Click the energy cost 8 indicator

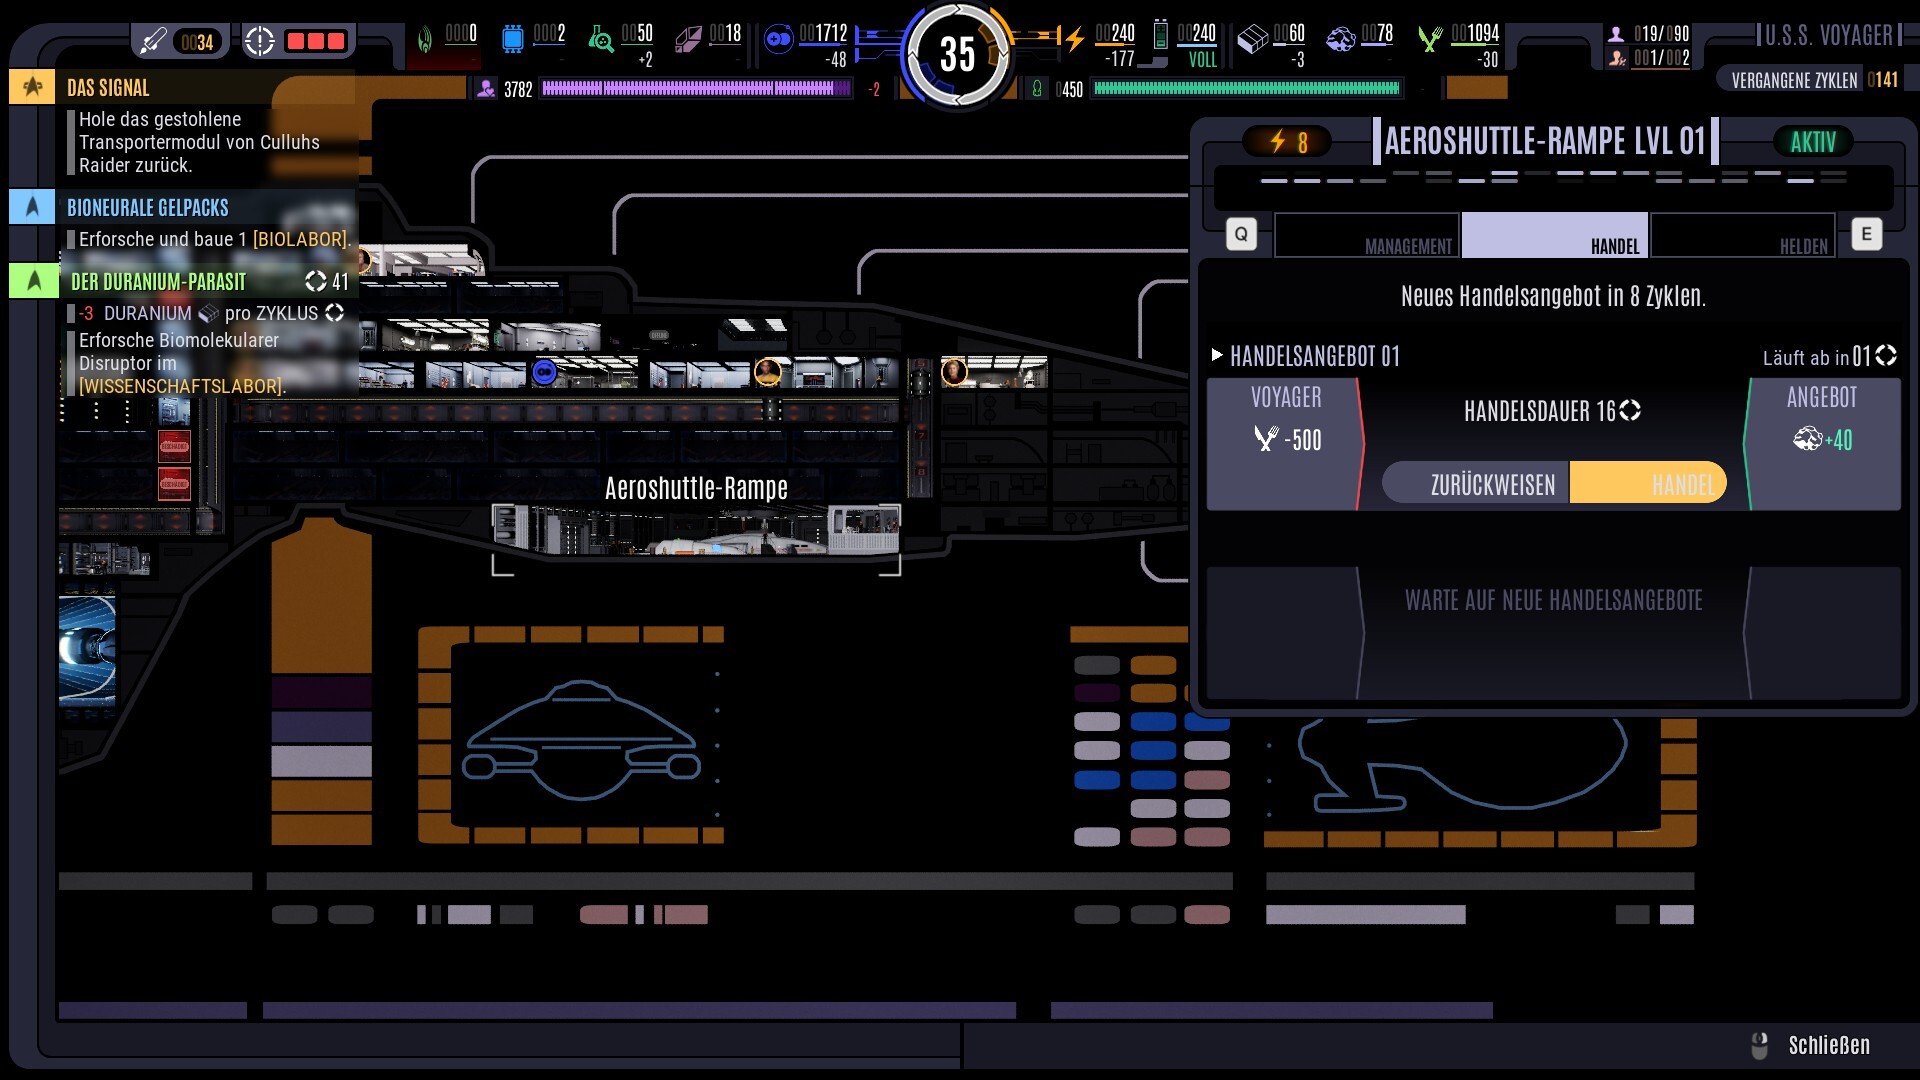click(x=1288, y=142)
